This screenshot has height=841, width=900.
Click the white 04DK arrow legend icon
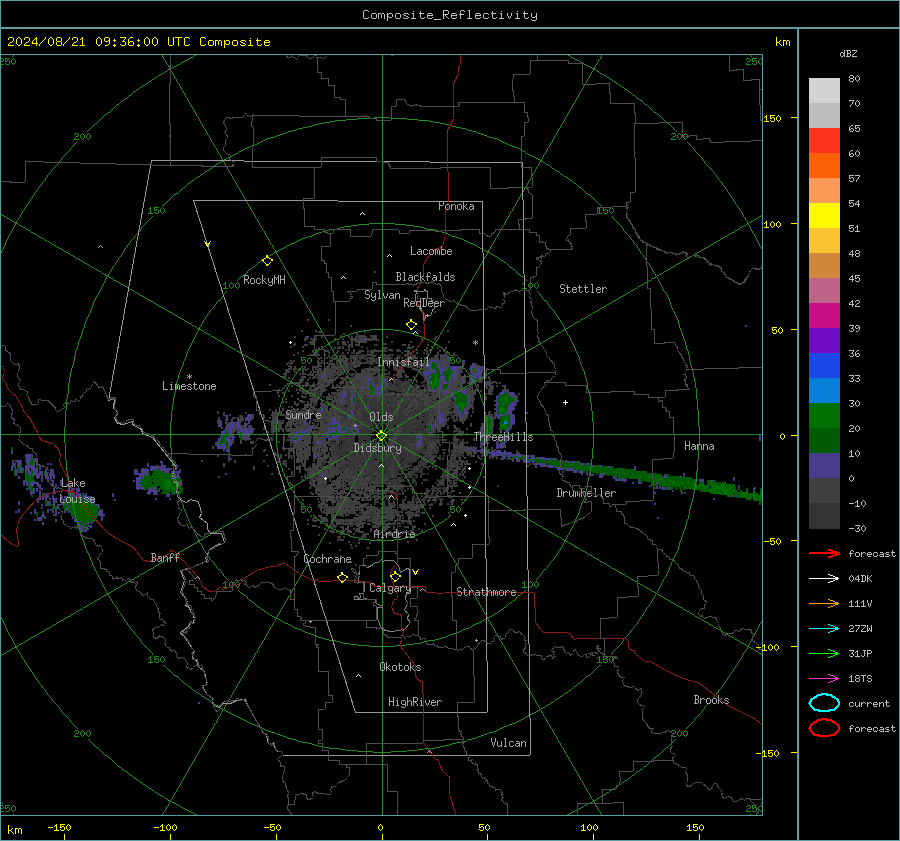pyautogui.click(x=825, y=579)
